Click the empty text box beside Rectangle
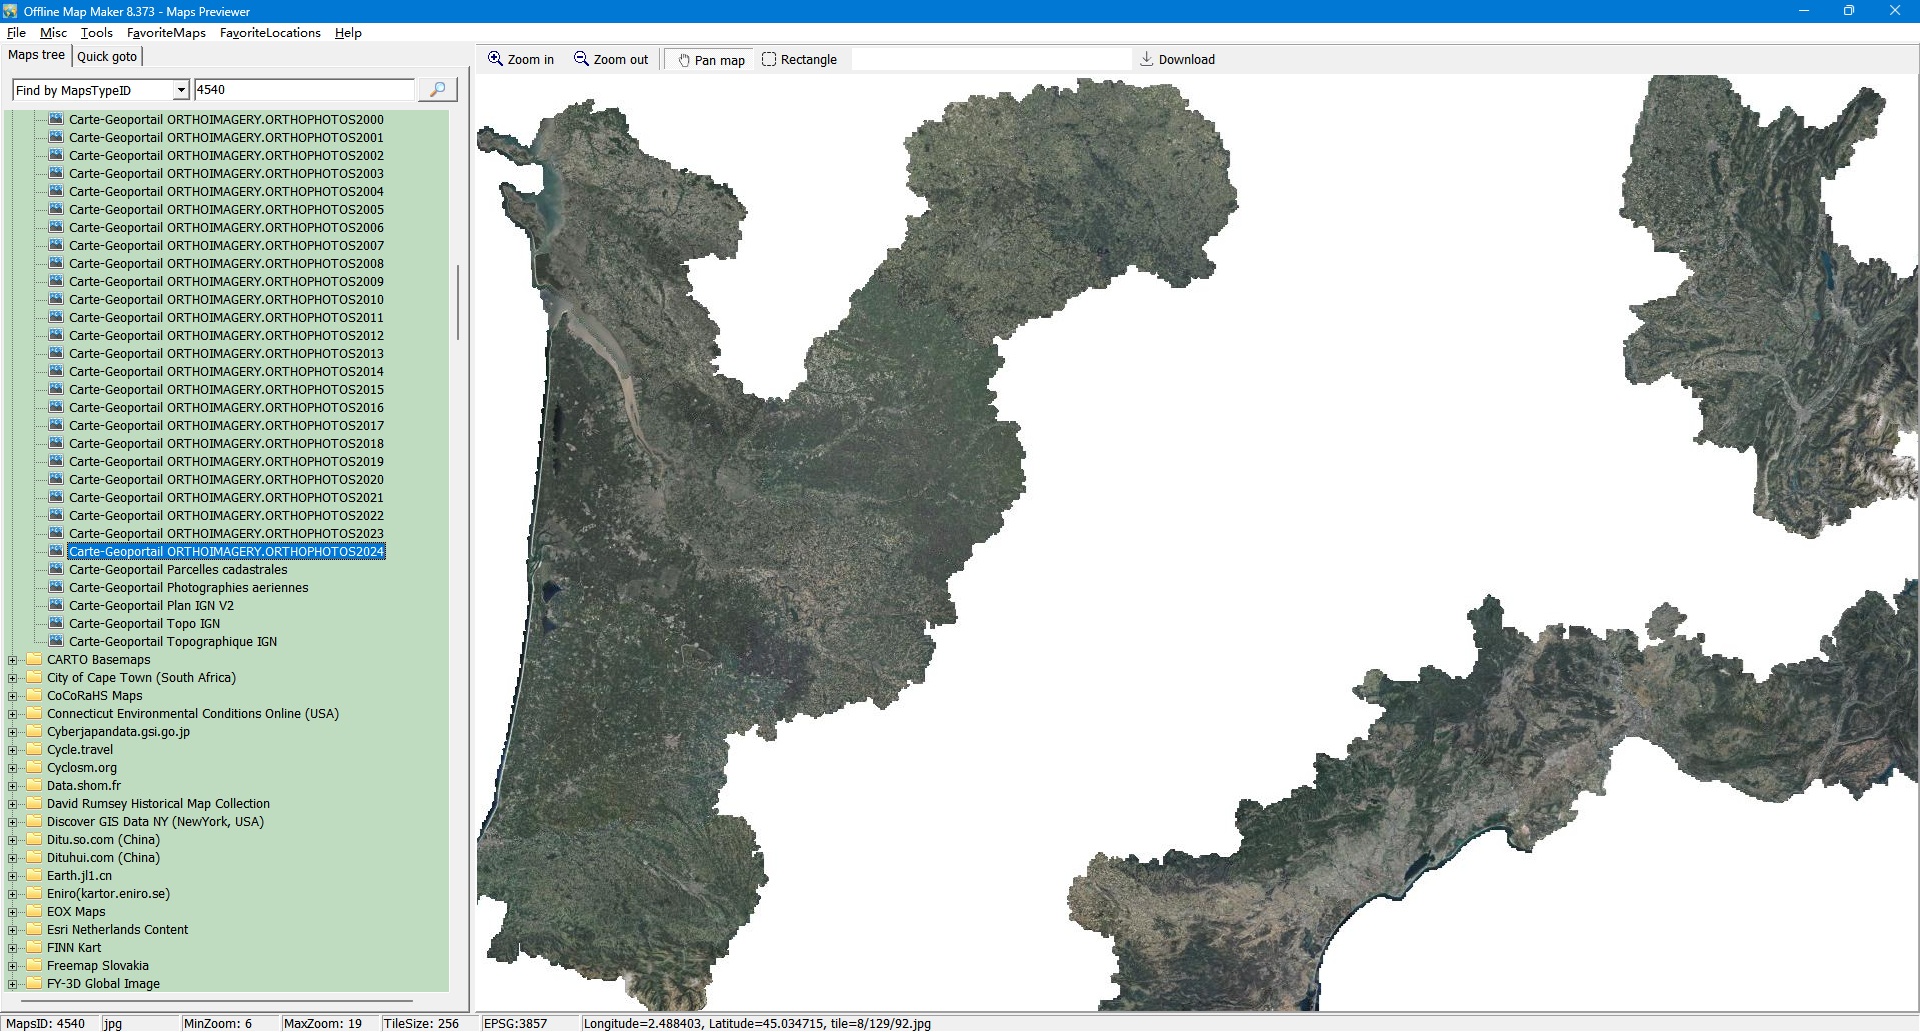Screen dimensions: 1920x1032 tap(990, 60)
